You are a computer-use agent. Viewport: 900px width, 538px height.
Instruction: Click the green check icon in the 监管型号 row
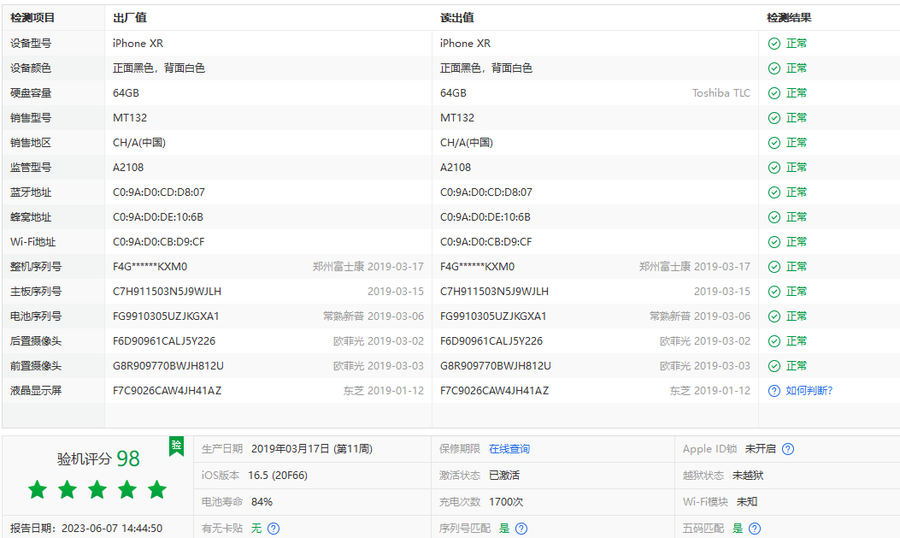click(774, 168)
